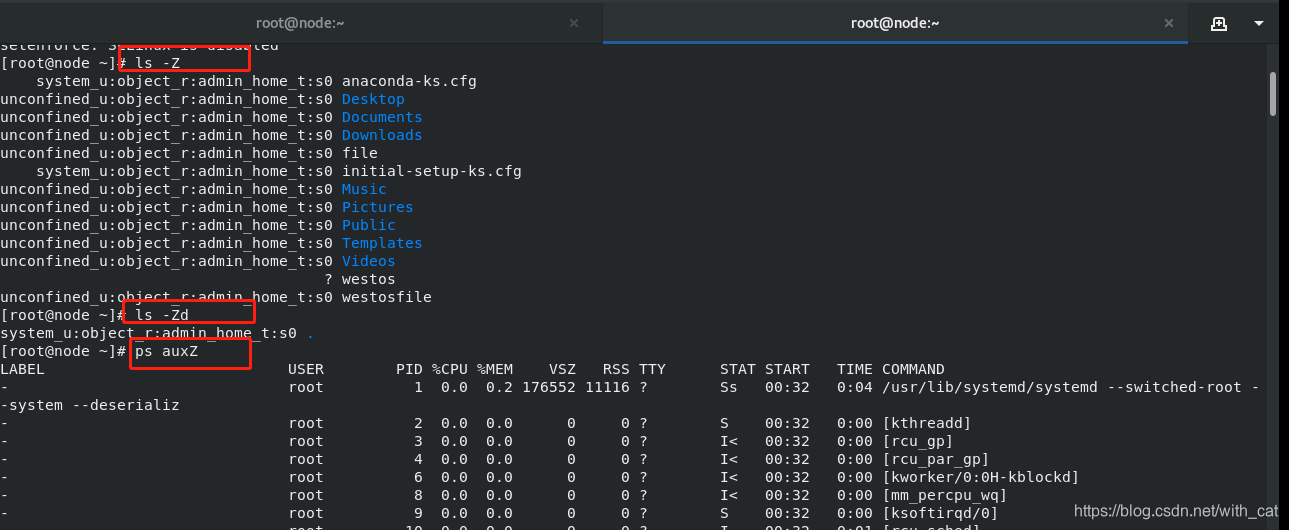Click the 'ls -Zd' command text
This screenshot has width=1289, height=530.
tap(162, 315)
